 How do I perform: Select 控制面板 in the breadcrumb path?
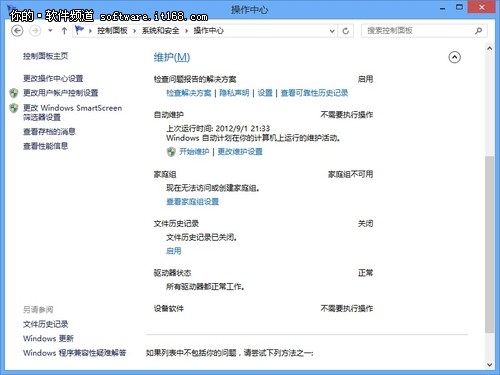(112, 31)
